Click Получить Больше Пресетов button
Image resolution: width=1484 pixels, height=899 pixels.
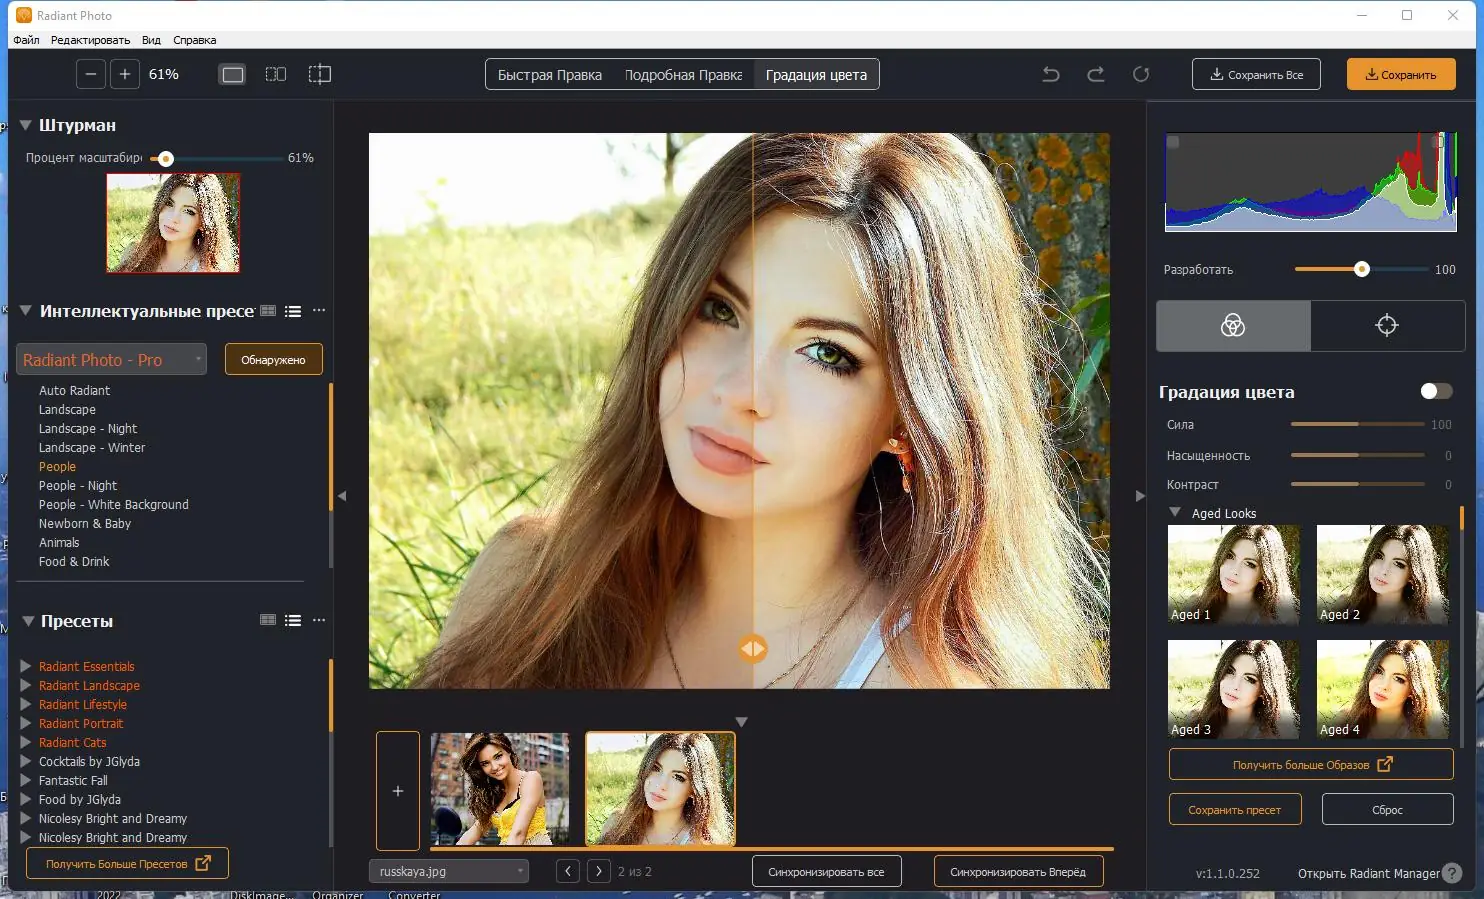point(128,863)
